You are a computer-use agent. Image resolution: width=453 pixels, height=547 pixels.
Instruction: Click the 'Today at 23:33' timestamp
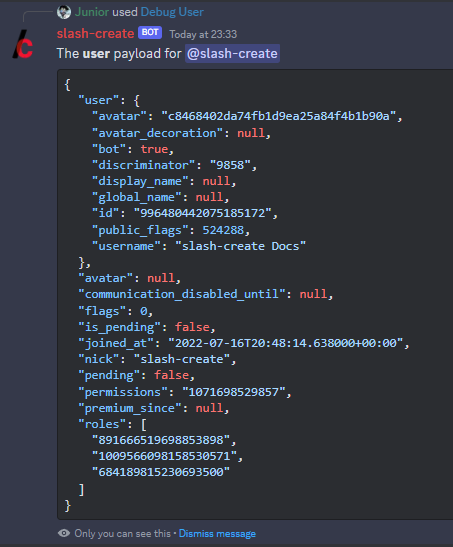tap(203, 34)
